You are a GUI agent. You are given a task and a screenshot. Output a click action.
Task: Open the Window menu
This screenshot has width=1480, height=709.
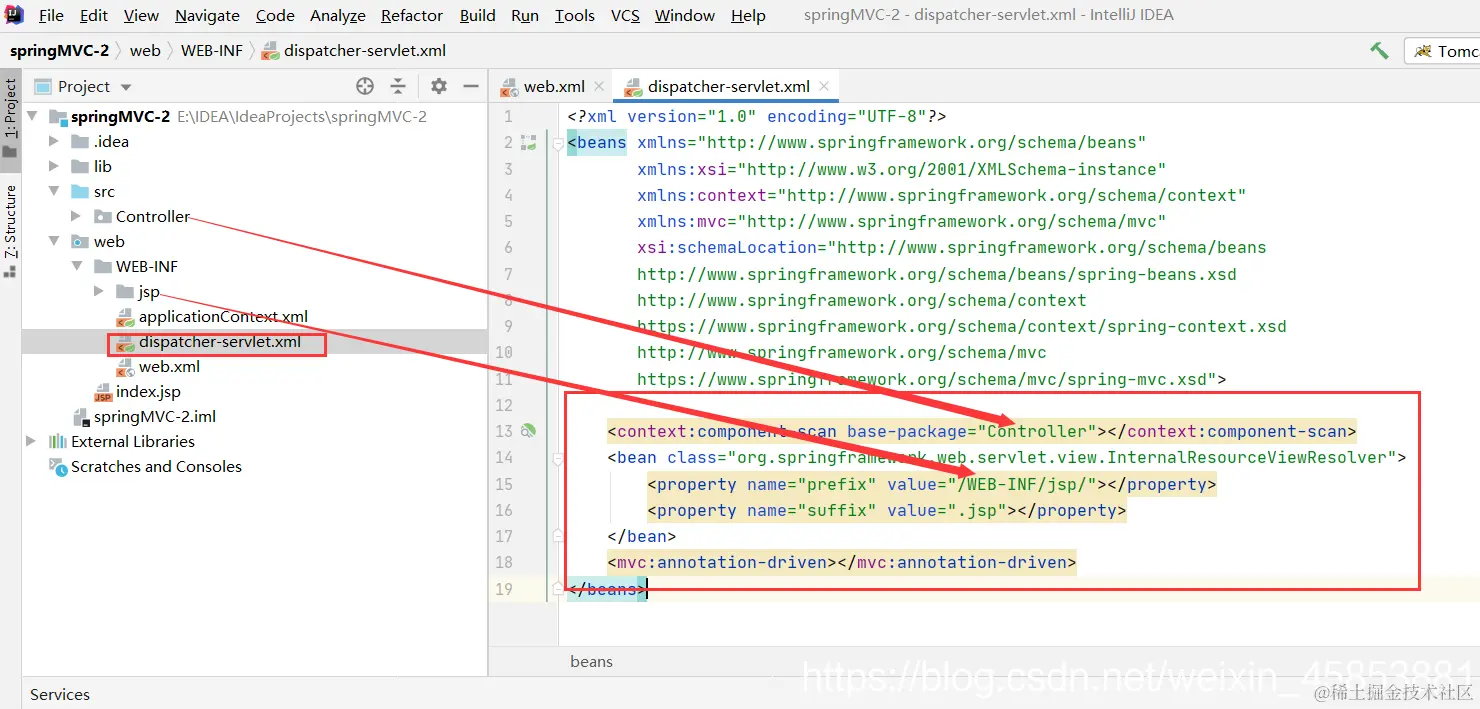(x=685, y=16)
